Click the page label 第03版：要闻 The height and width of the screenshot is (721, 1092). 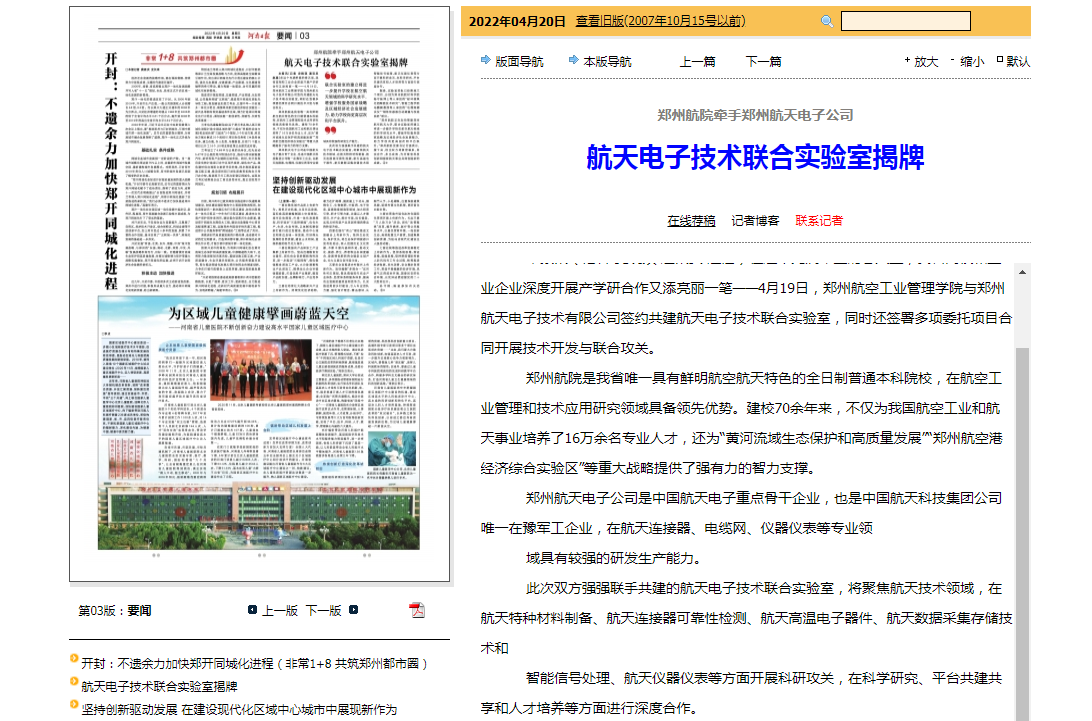(x=114, y=610)
